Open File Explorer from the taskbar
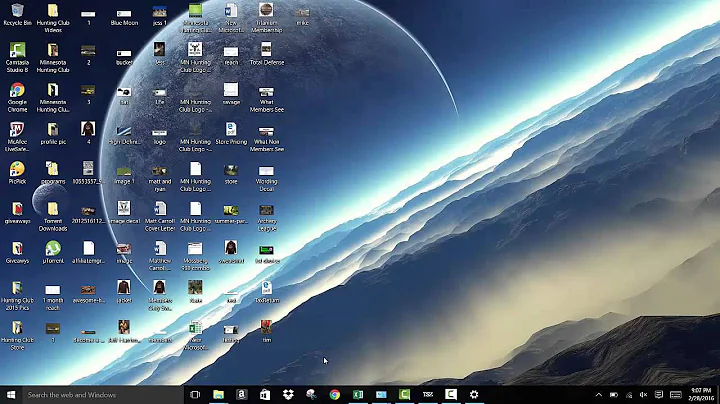This screenshot has height=404, width=720. [x=219, y=394]
